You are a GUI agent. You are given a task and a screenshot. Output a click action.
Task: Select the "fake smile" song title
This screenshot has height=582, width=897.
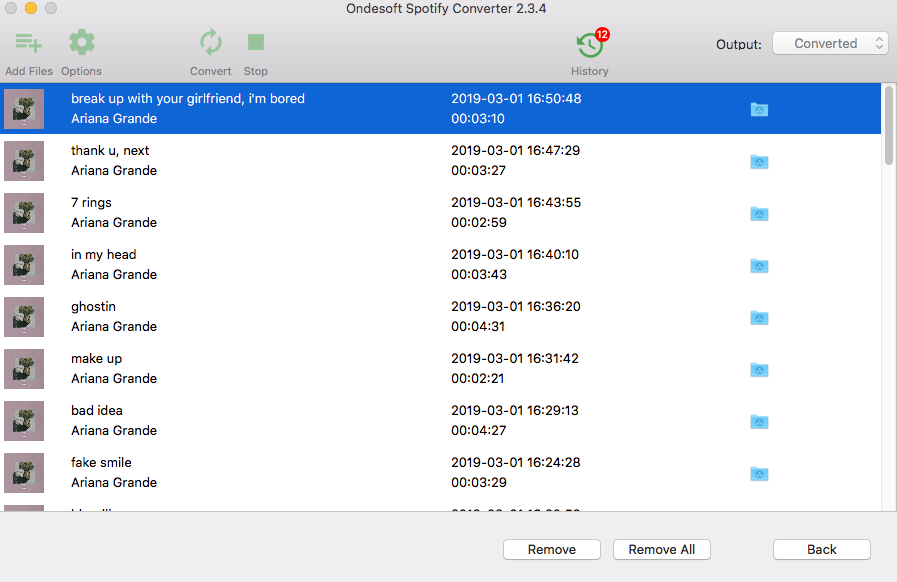point(101,462)
